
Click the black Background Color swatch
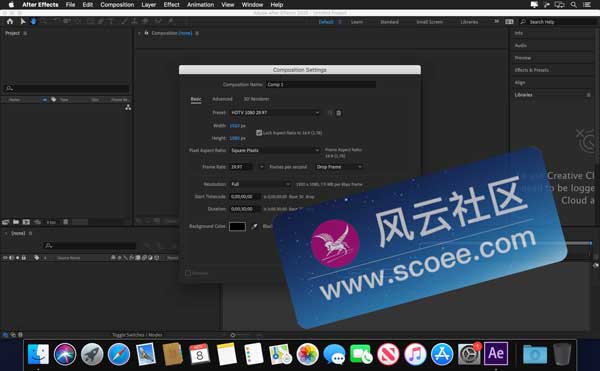click(x=237, y=226)
